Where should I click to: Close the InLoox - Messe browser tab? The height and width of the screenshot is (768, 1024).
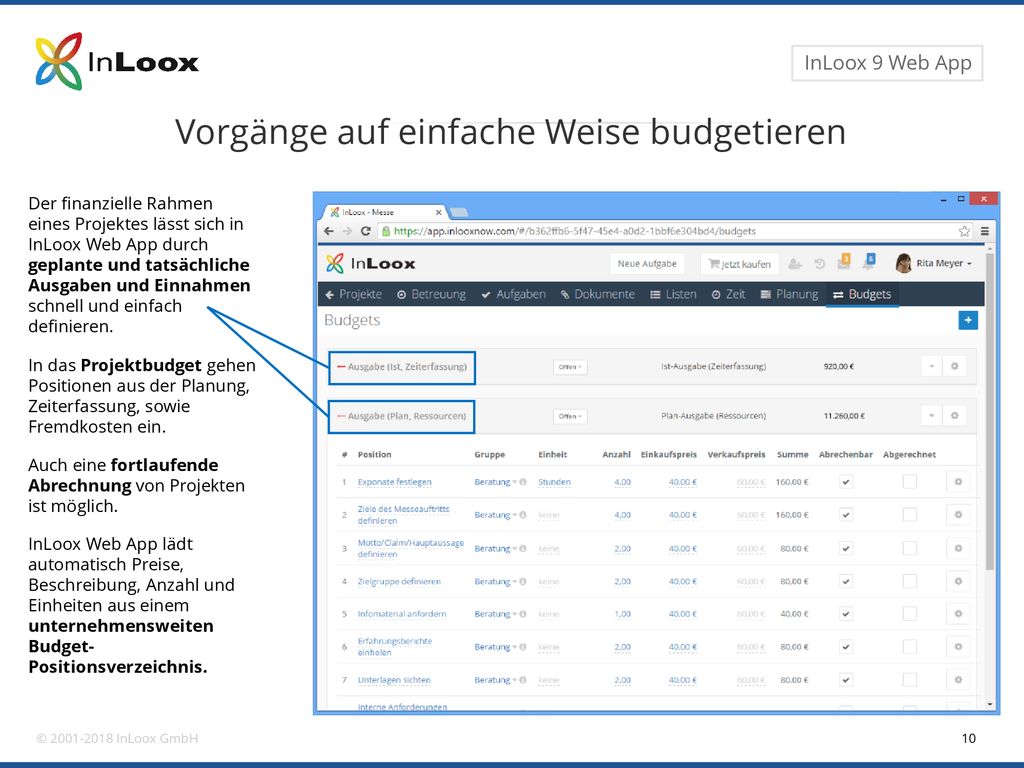tap(439, 212)
